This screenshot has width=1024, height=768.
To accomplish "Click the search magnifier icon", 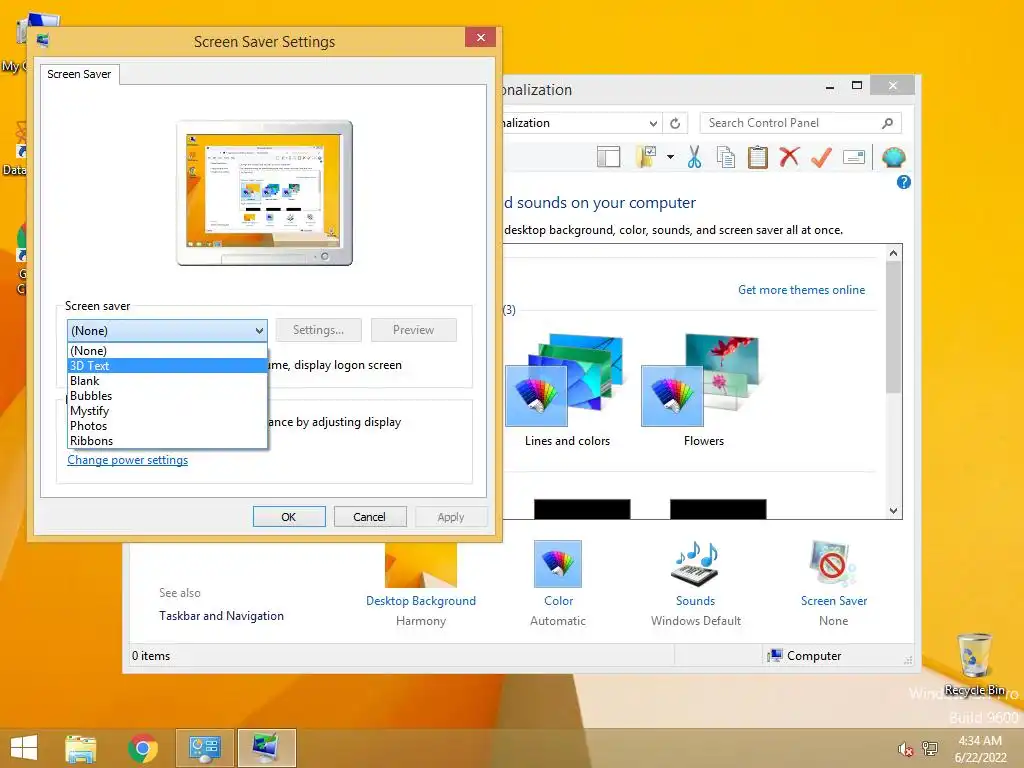I will point(888,123).
